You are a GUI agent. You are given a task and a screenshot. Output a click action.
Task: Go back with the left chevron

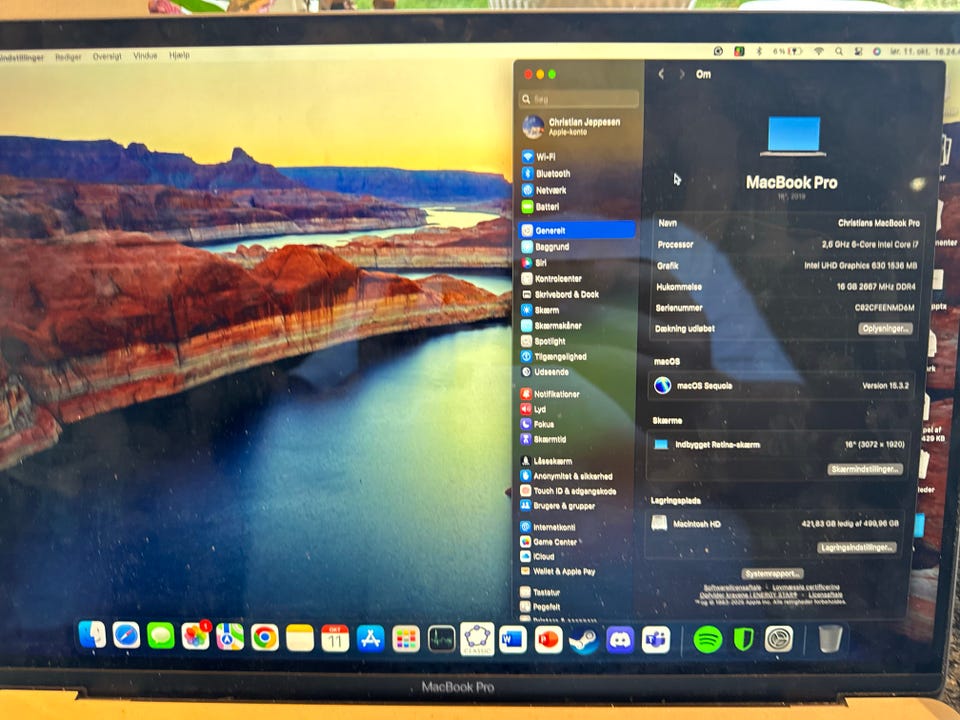click(x=661, y=74)
